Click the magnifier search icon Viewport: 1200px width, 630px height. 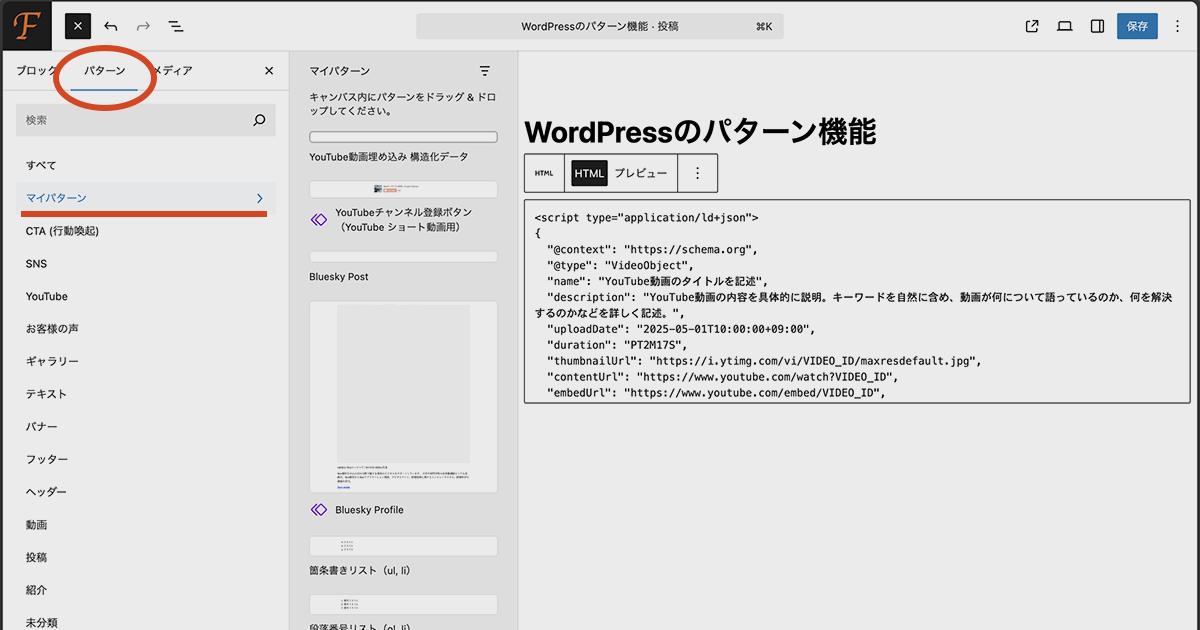[x=259, y=120]
